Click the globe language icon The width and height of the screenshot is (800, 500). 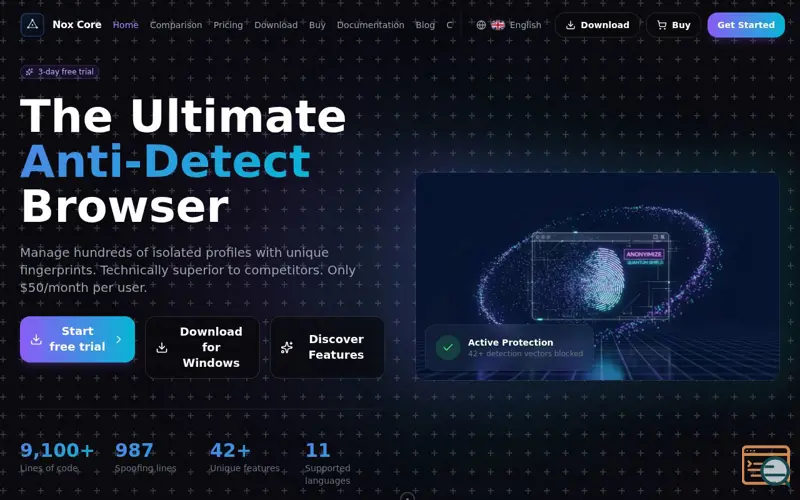481,25
